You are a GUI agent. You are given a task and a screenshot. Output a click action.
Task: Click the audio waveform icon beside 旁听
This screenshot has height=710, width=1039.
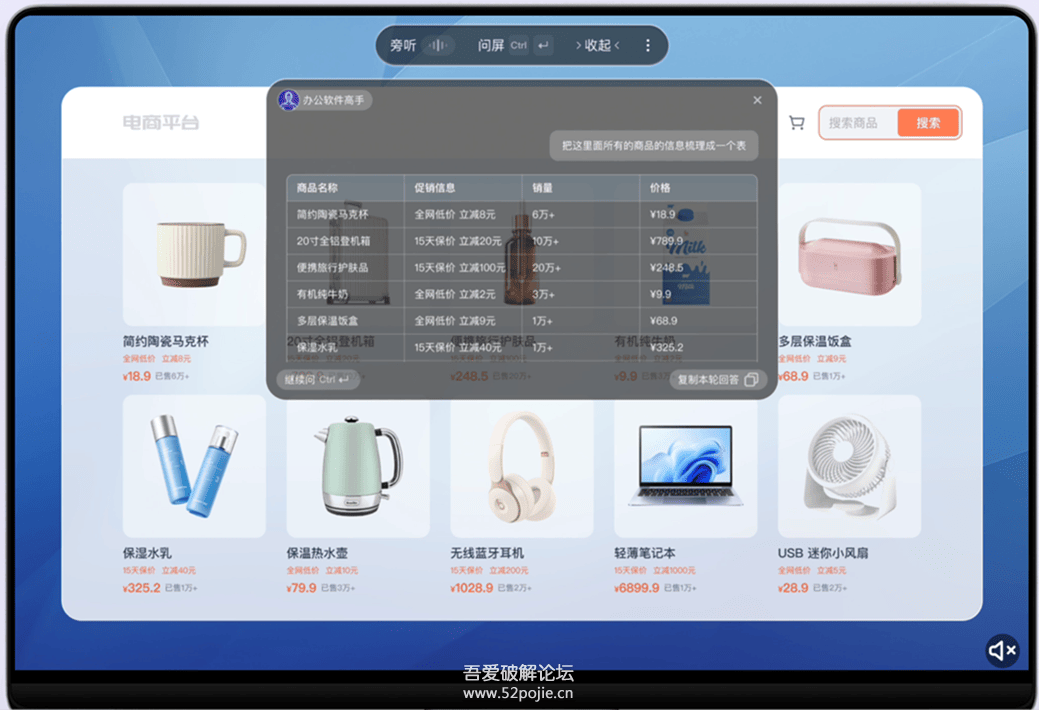(436, 45)
